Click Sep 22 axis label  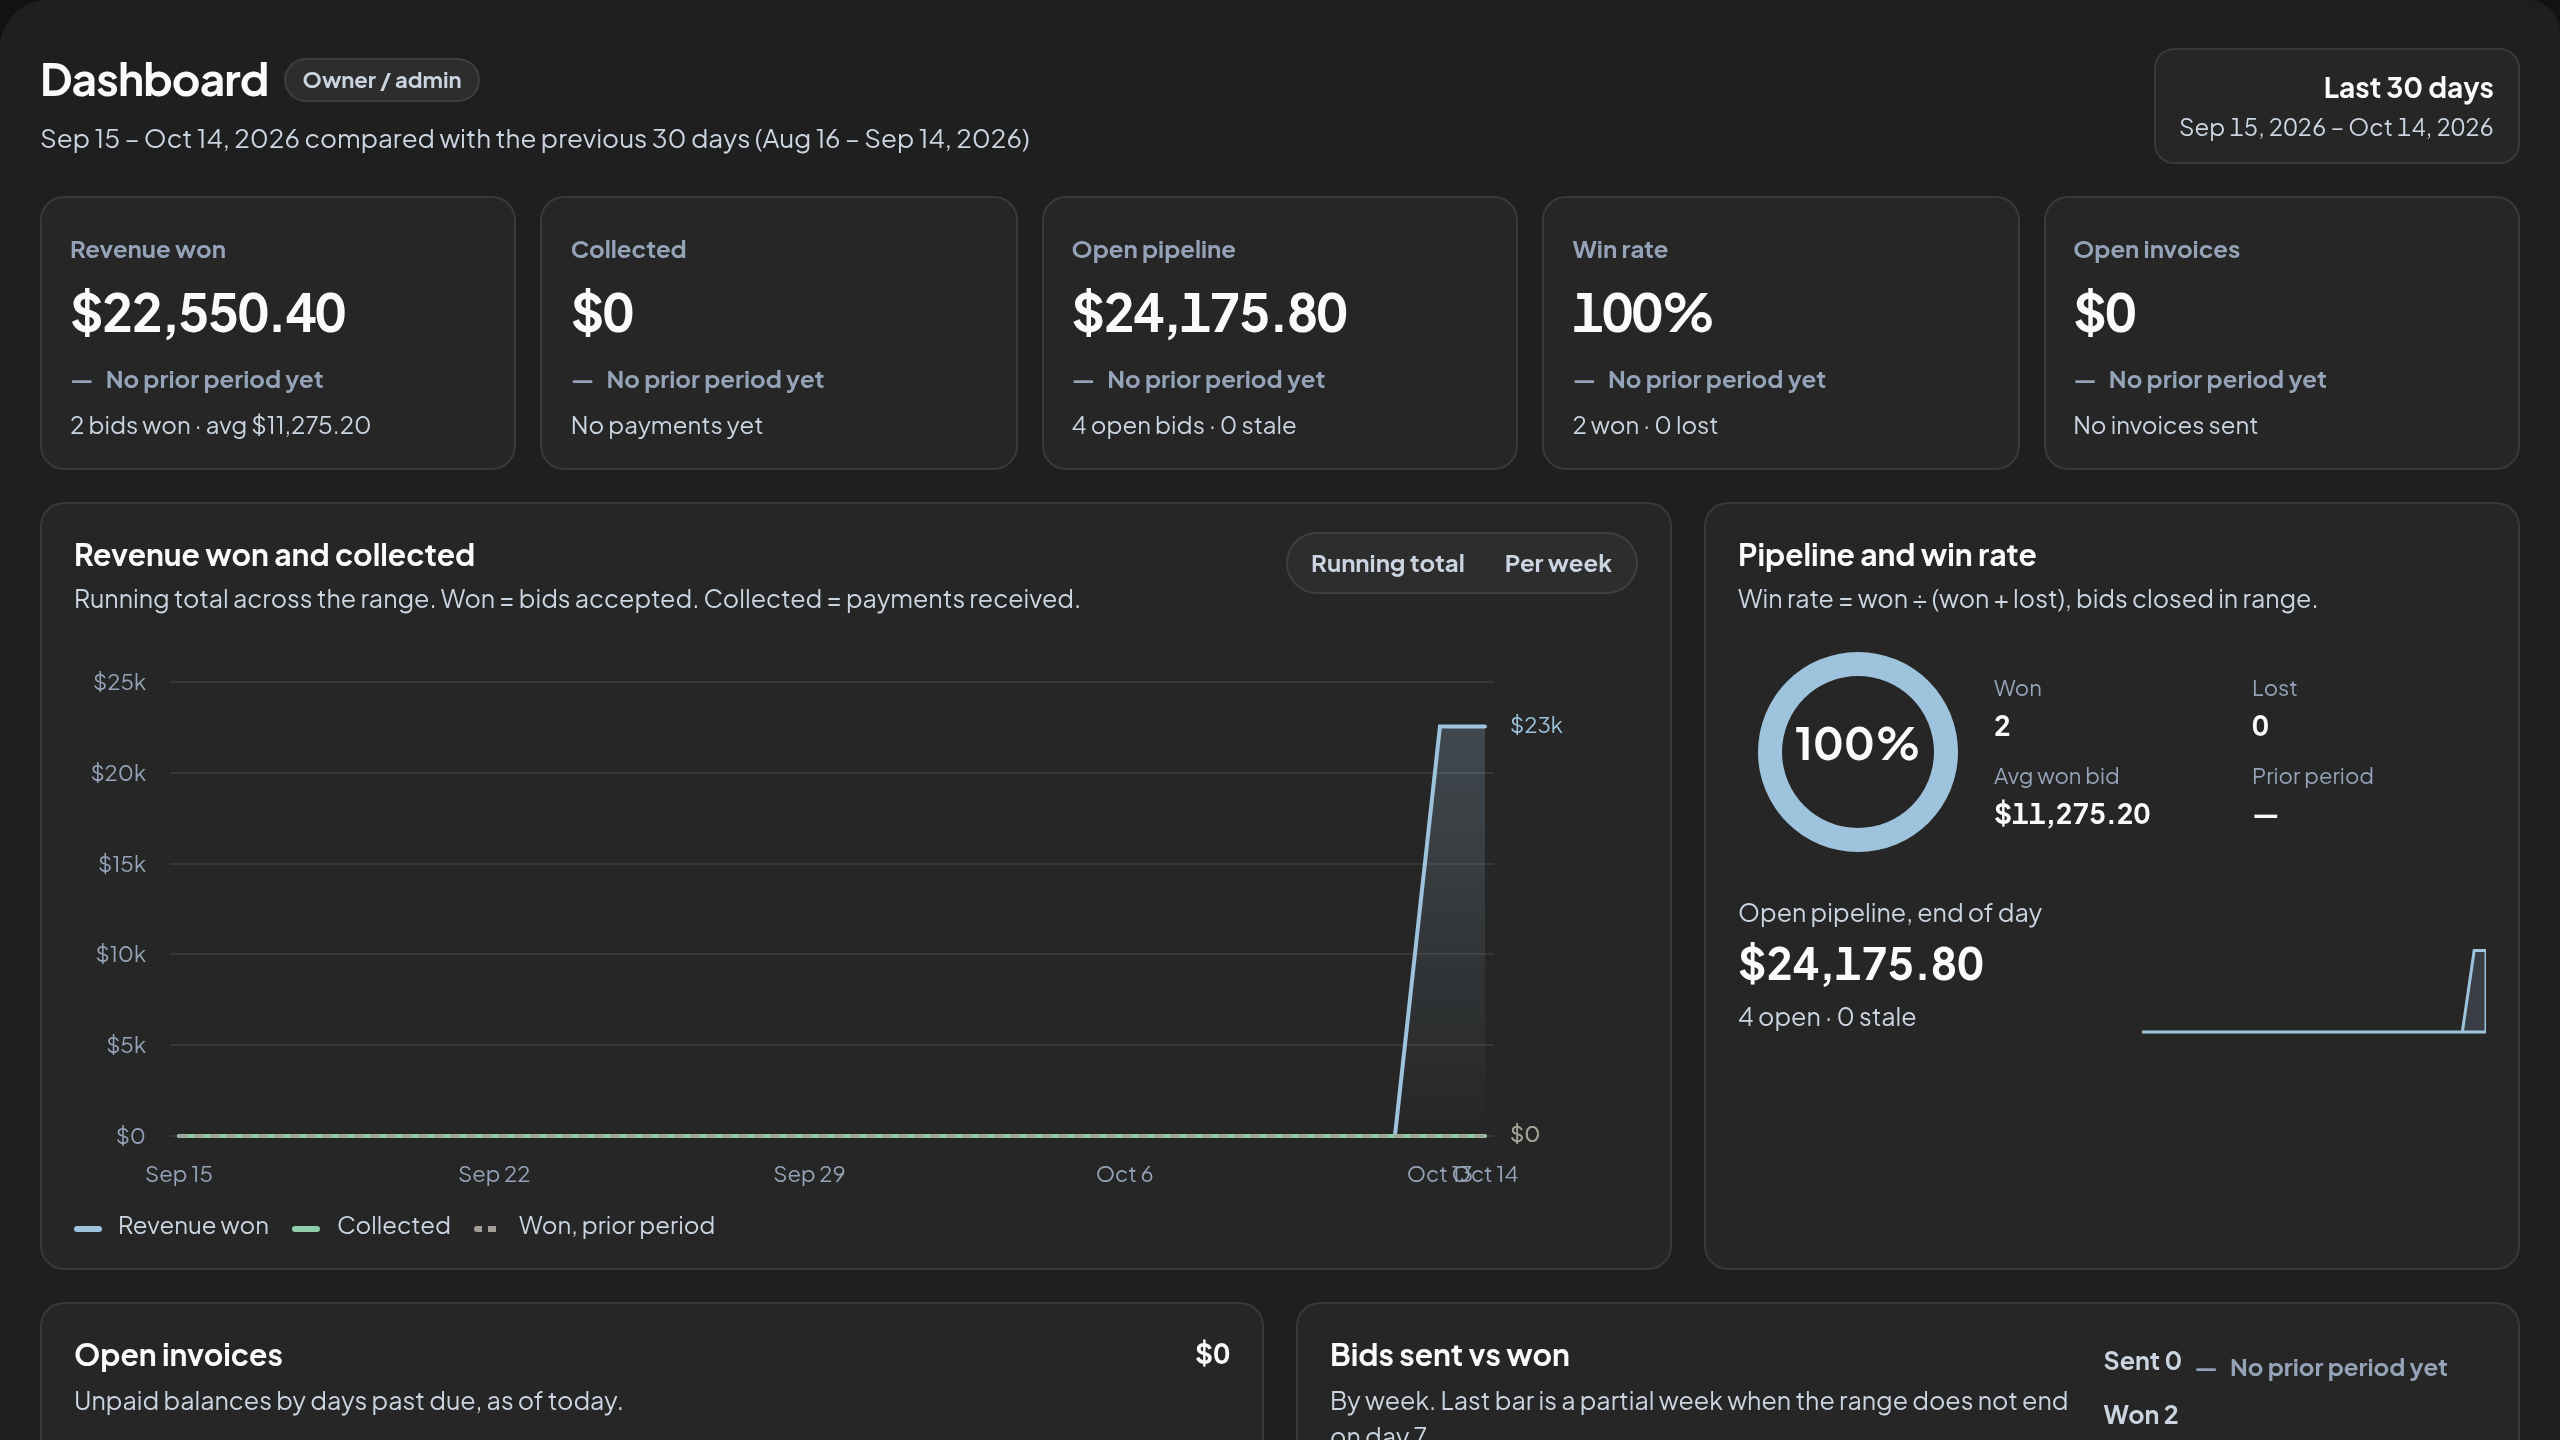tap(494, 1175)
